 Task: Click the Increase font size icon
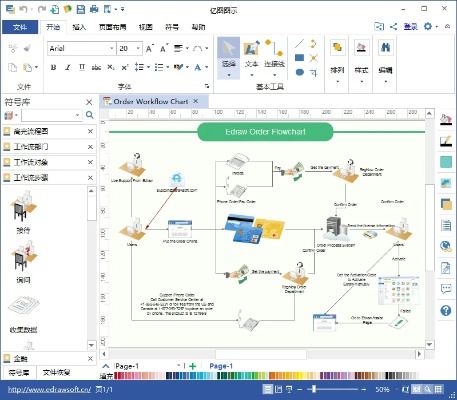tap(150, 49)
